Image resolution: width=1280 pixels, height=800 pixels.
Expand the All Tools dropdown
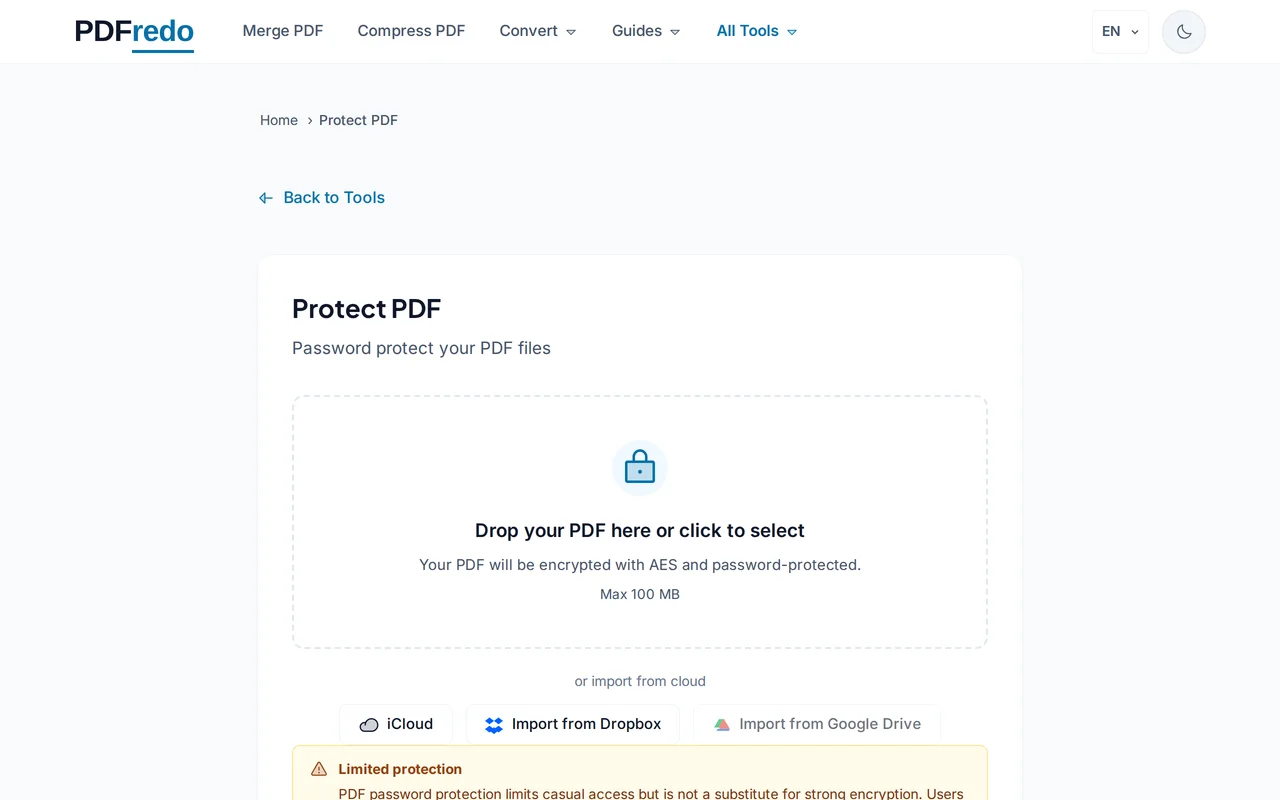tap(756, 31)
